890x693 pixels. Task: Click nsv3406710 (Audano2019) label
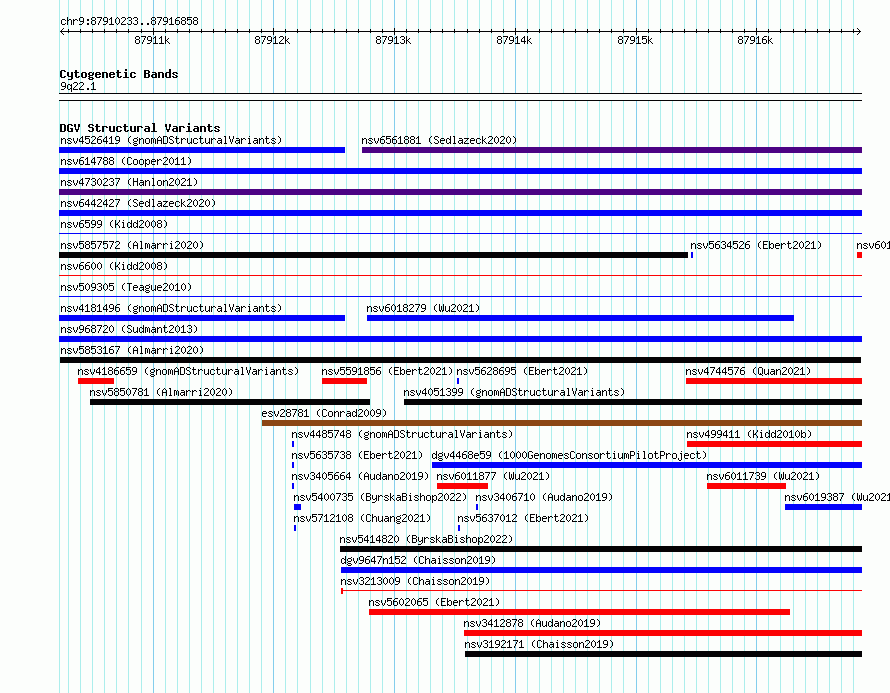tap(544, 497)
